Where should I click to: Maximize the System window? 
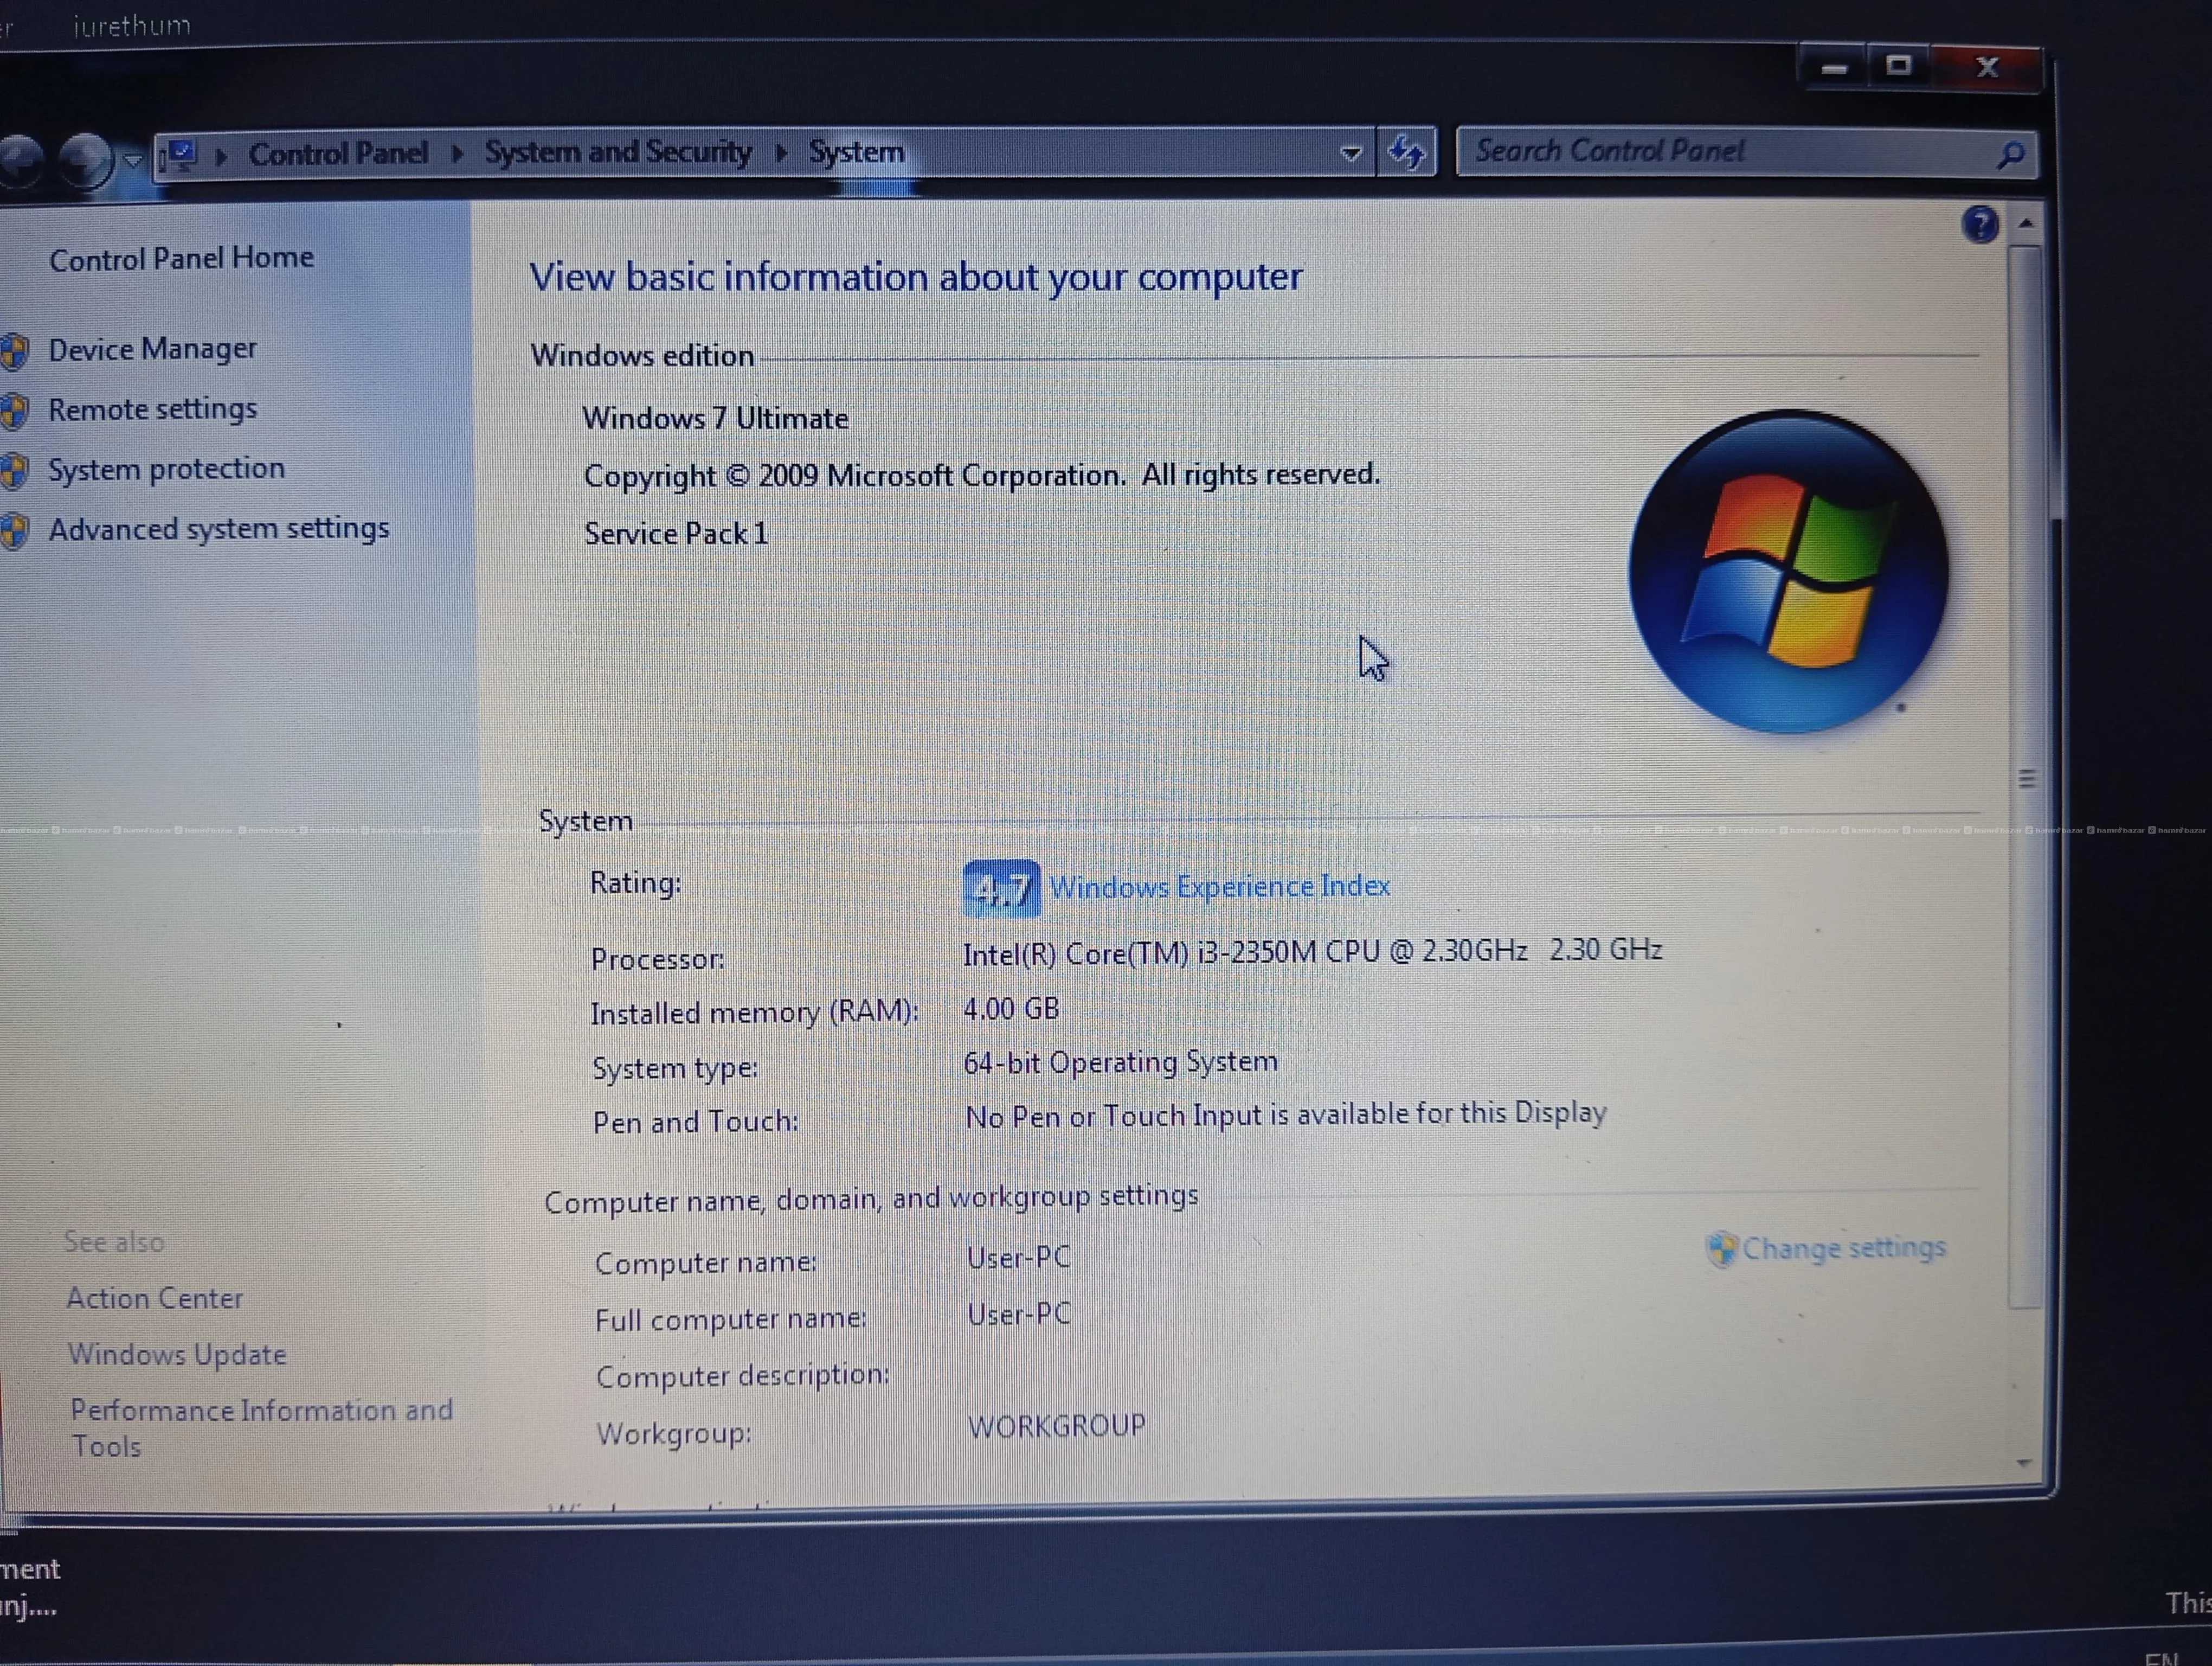(1898, 67)
